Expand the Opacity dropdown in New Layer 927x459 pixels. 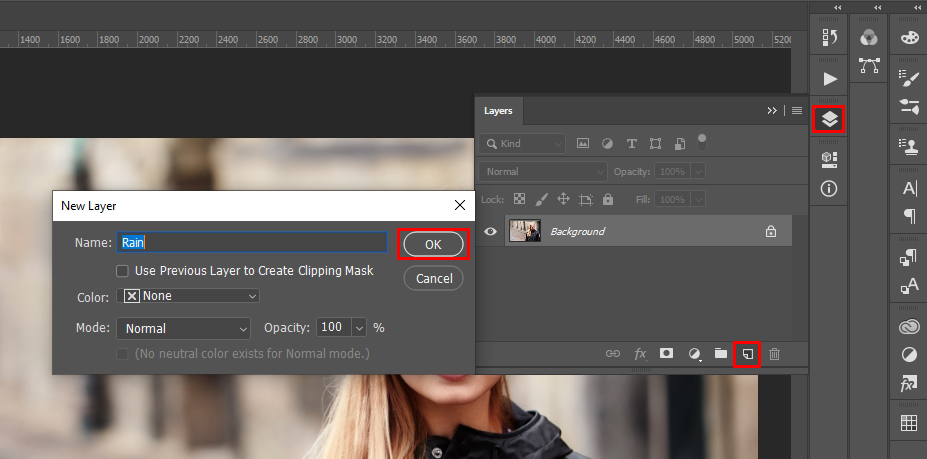pos(359,328)
